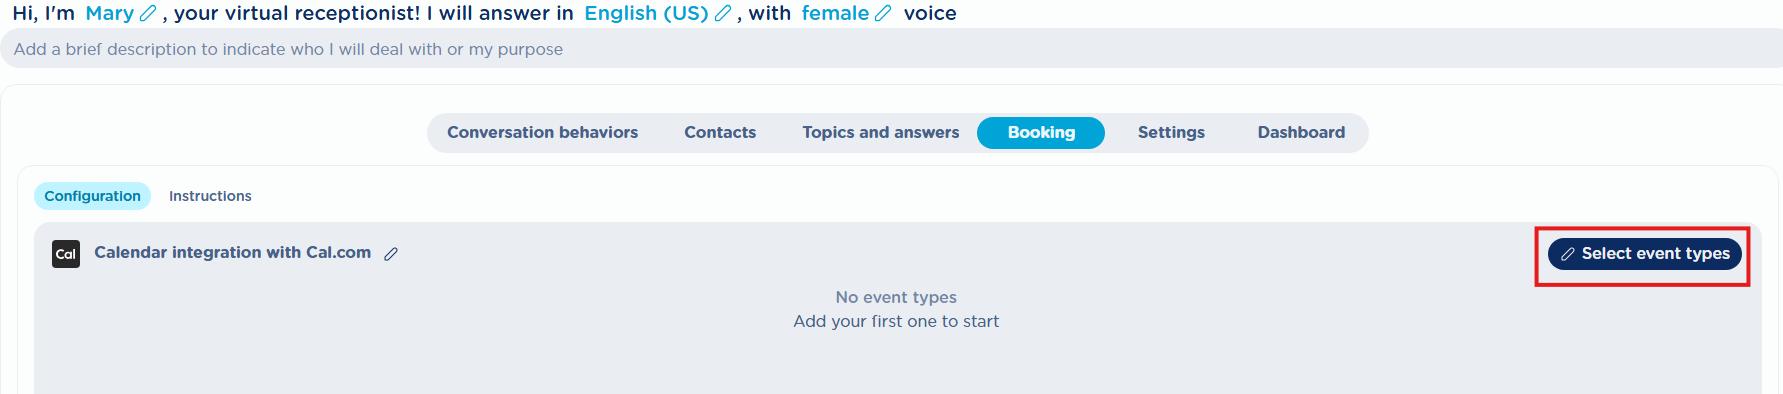Click the pencil icon beside English (US)
Viewport: 1783px width, 394px height.
tap(723, 13)
